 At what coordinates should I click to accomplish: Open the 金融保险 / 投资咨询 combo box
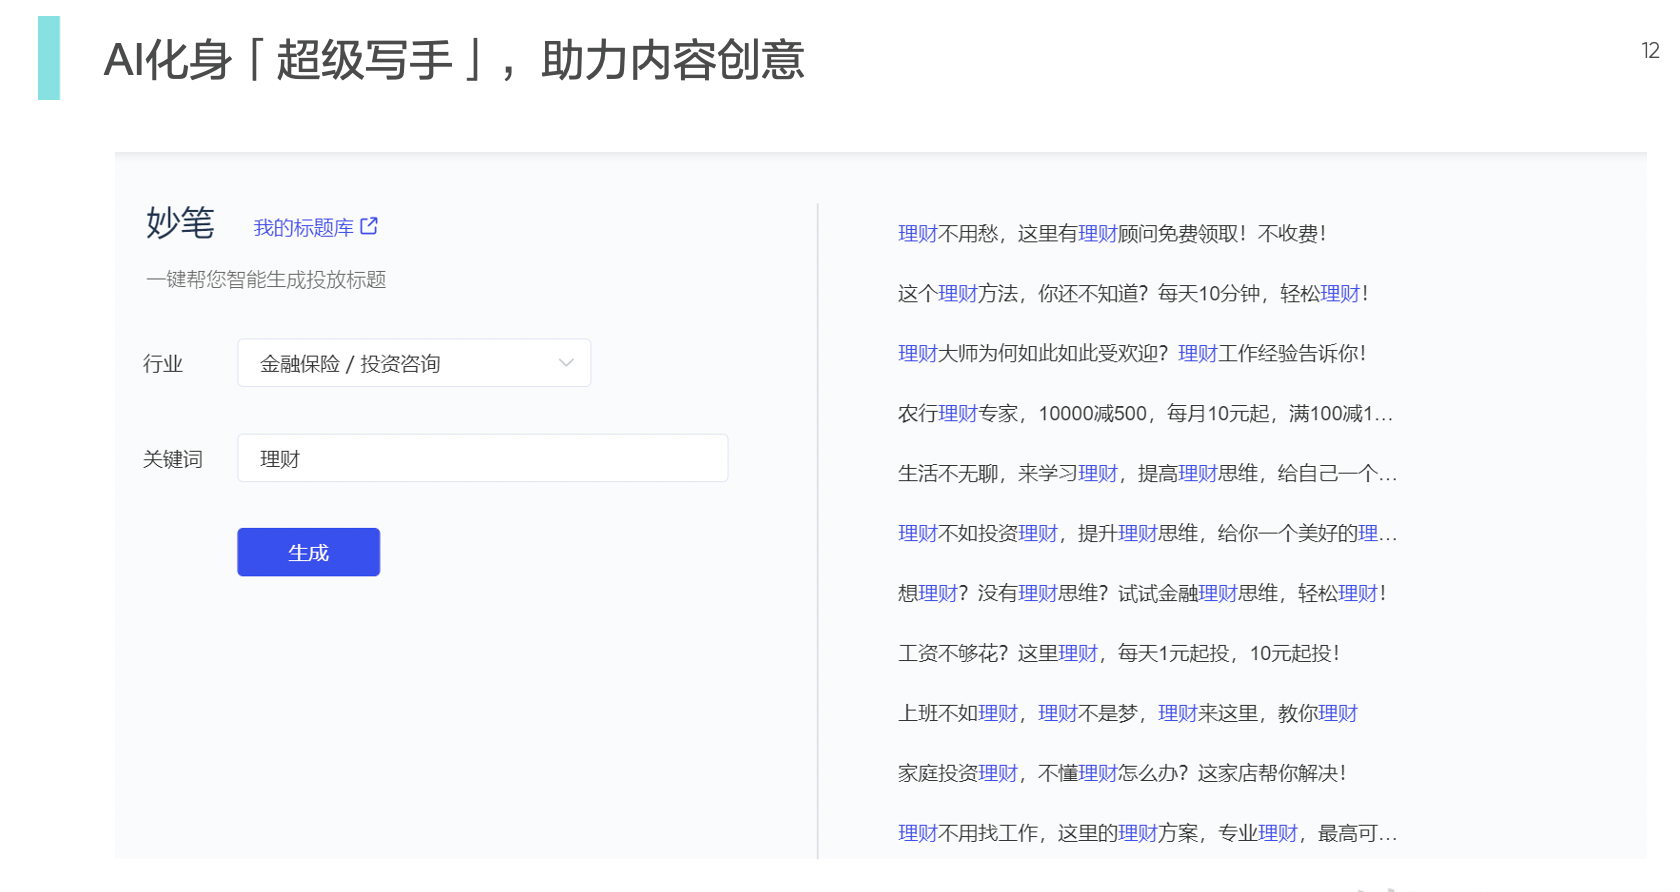click(400, 363)
